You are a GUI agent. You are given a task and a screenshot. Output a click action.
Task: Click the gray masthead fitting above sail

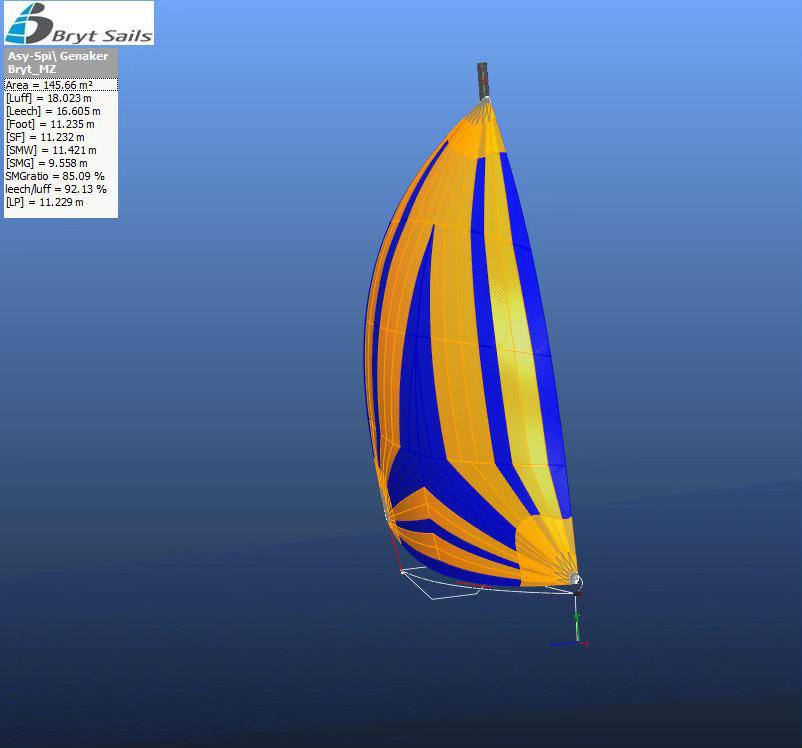point(483,80)
